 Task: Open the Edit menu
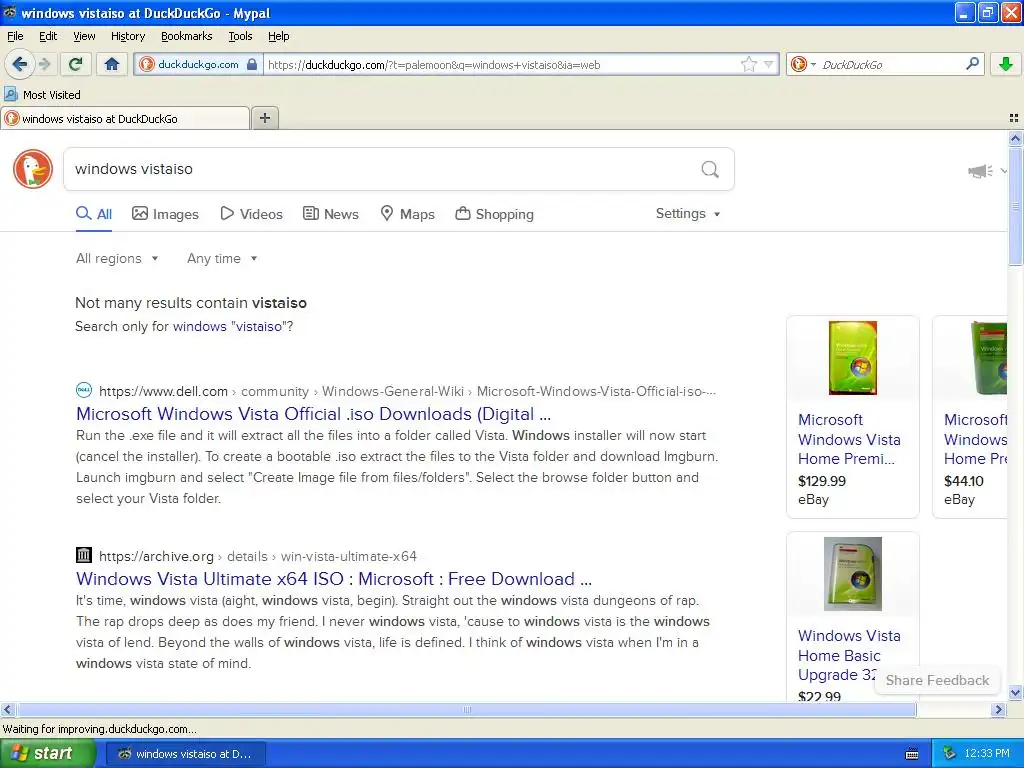(x=48, y=36)
